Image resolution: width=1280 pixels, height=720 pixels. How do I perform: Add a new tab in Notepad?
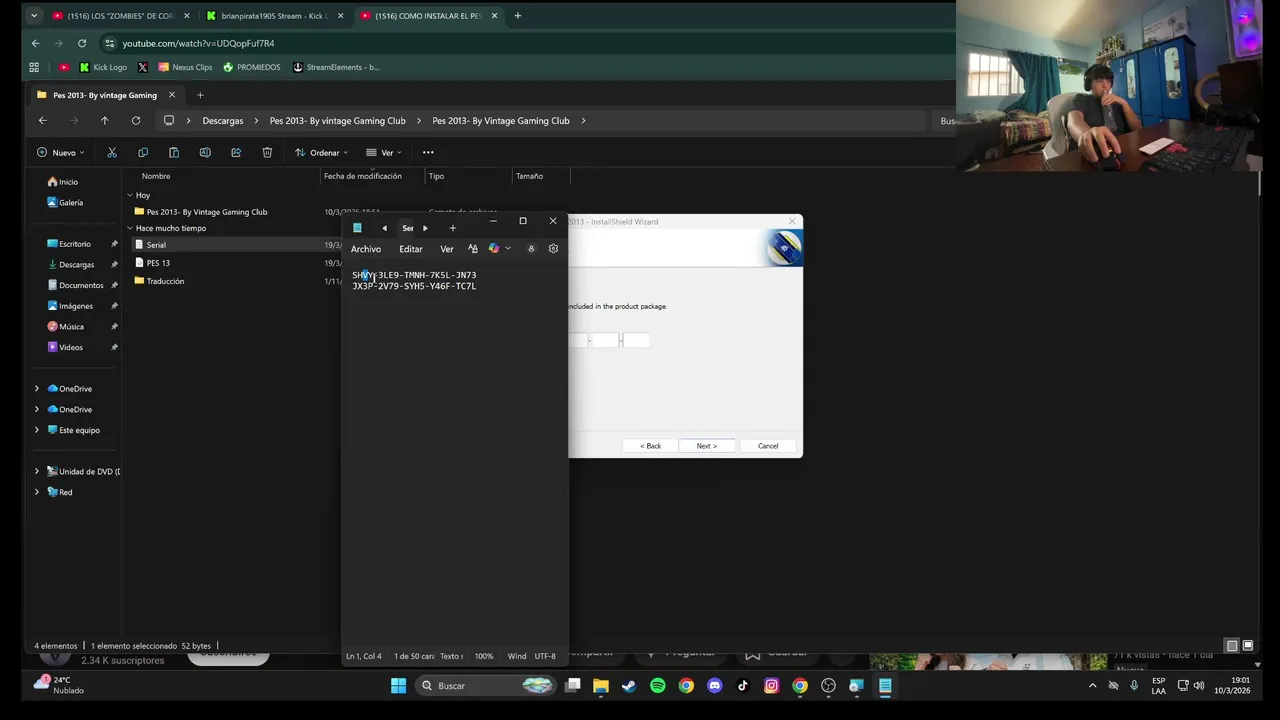[452, 228]
